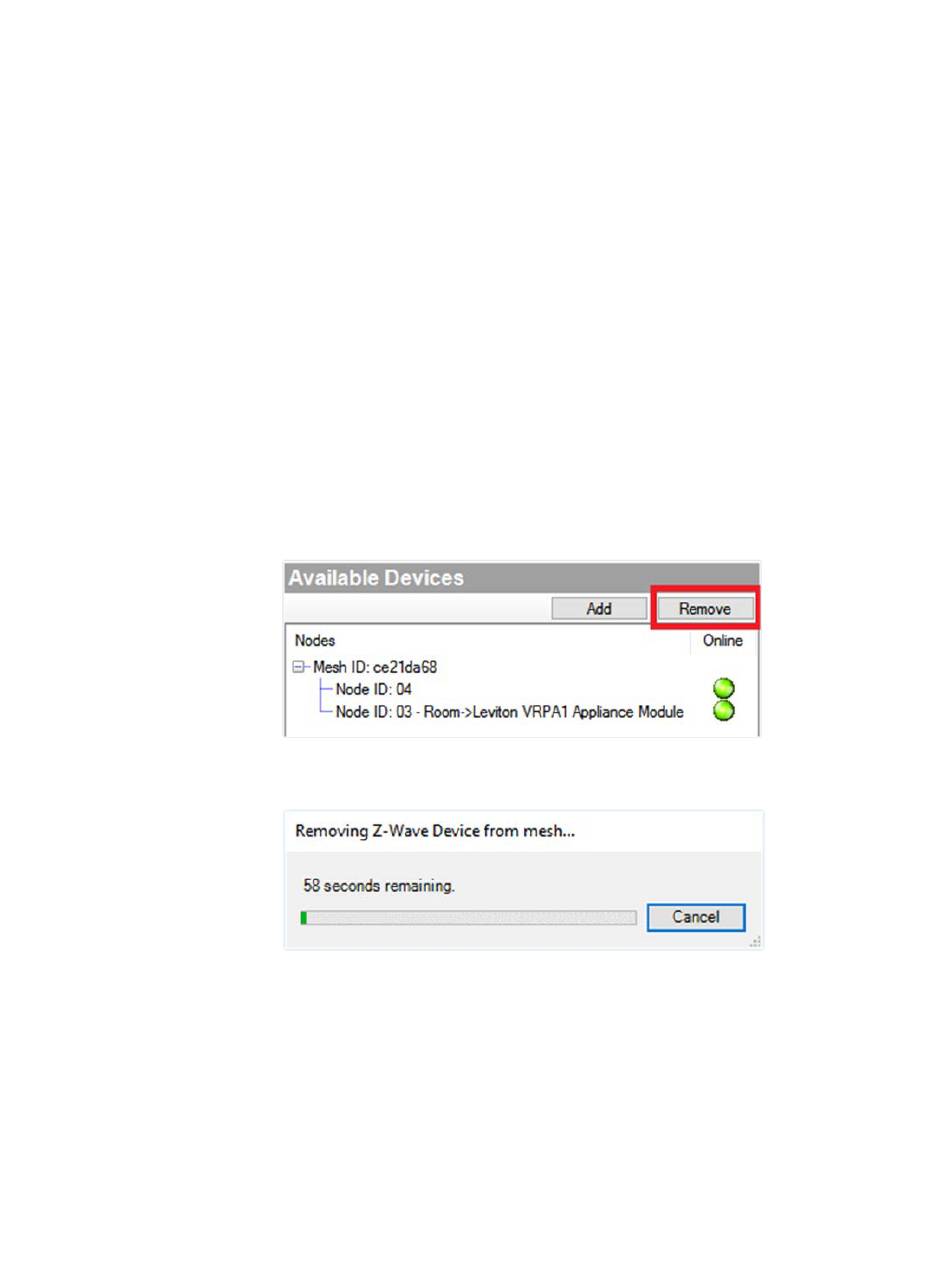
Task: Click the Online column header
Action: tap(723, 640)
